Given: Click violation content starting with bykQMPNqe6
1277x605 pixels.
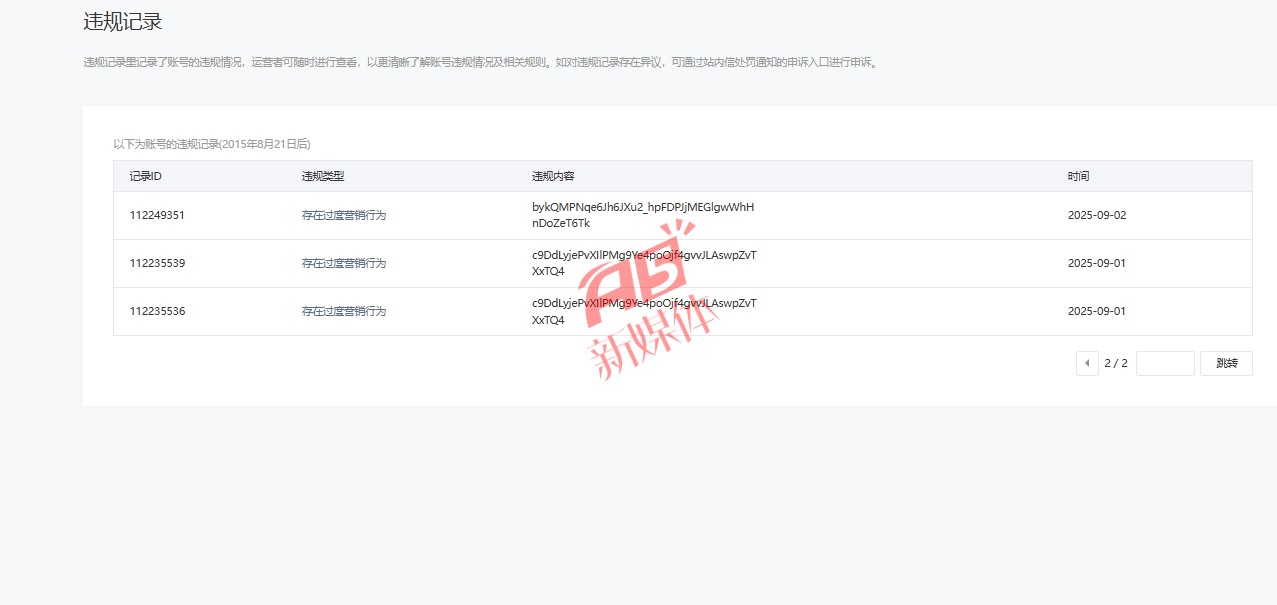Looking at the screenshot, I should point(643,215).
